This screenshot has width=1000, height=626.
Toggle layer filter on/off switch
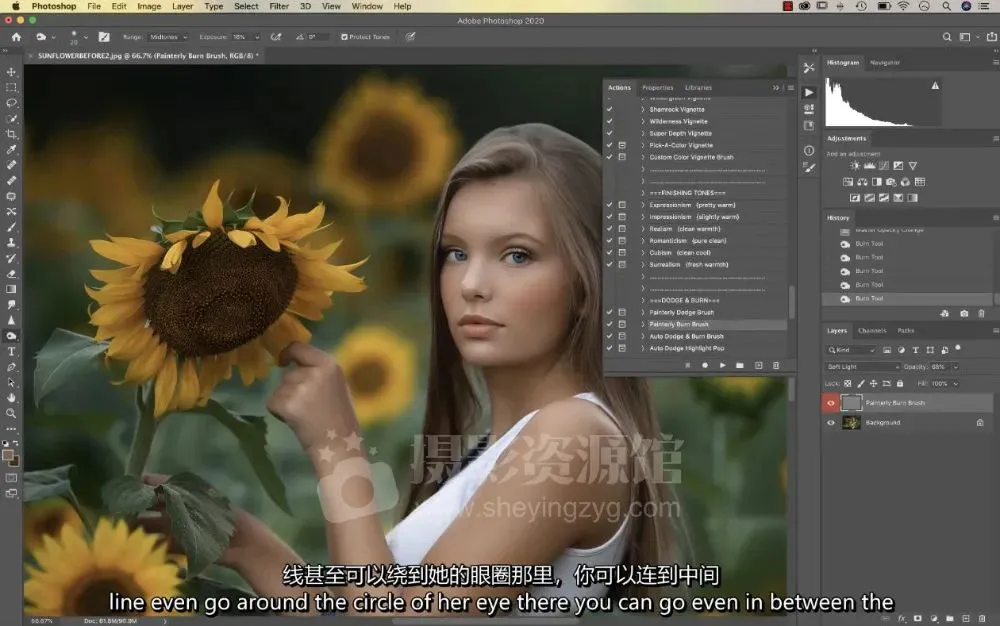958,349
